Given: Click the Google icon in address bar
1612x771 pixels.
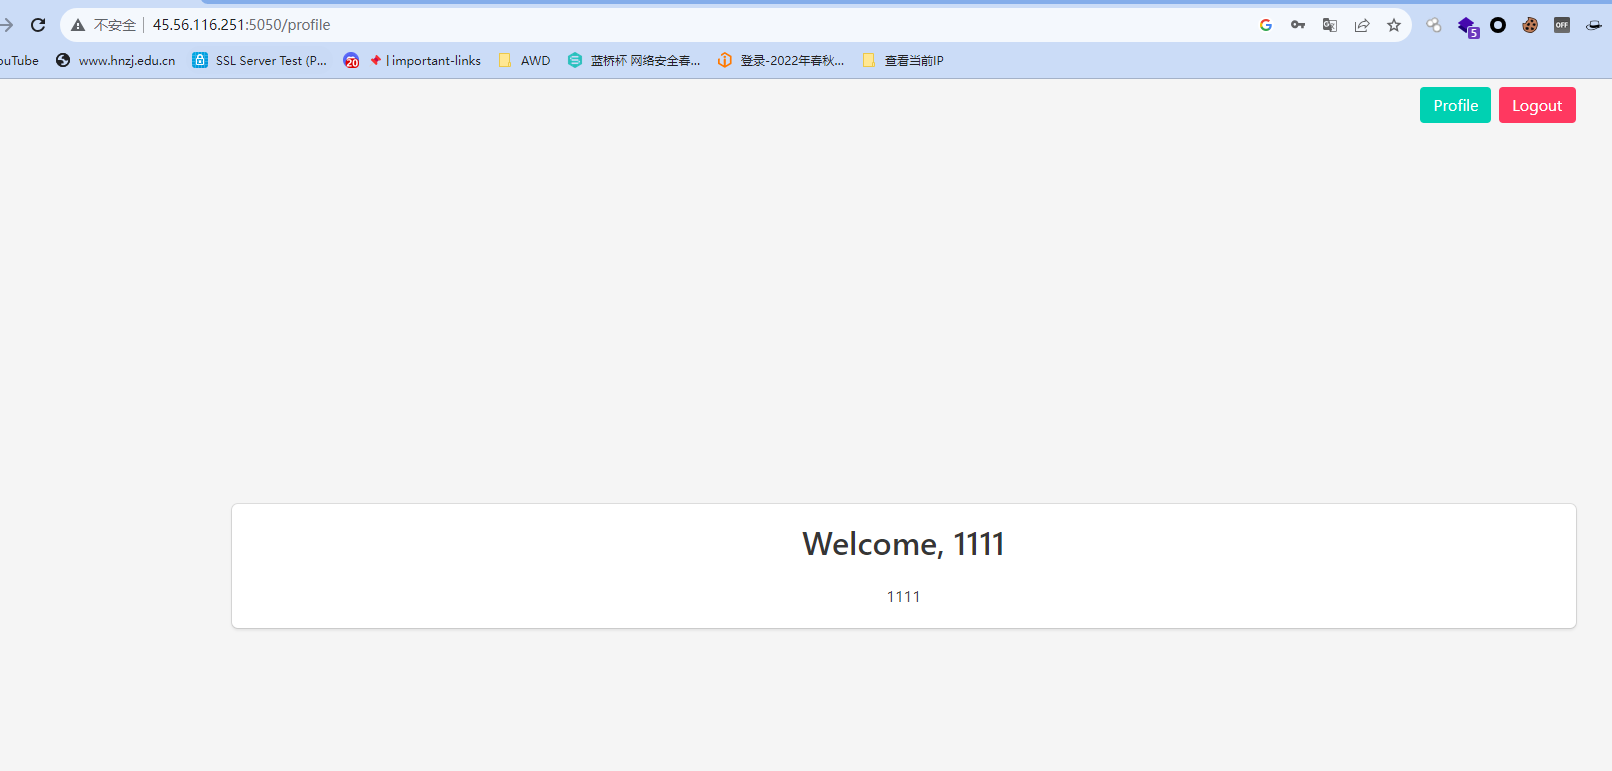Looking at the screenshot, I should tap(1266, 25).
